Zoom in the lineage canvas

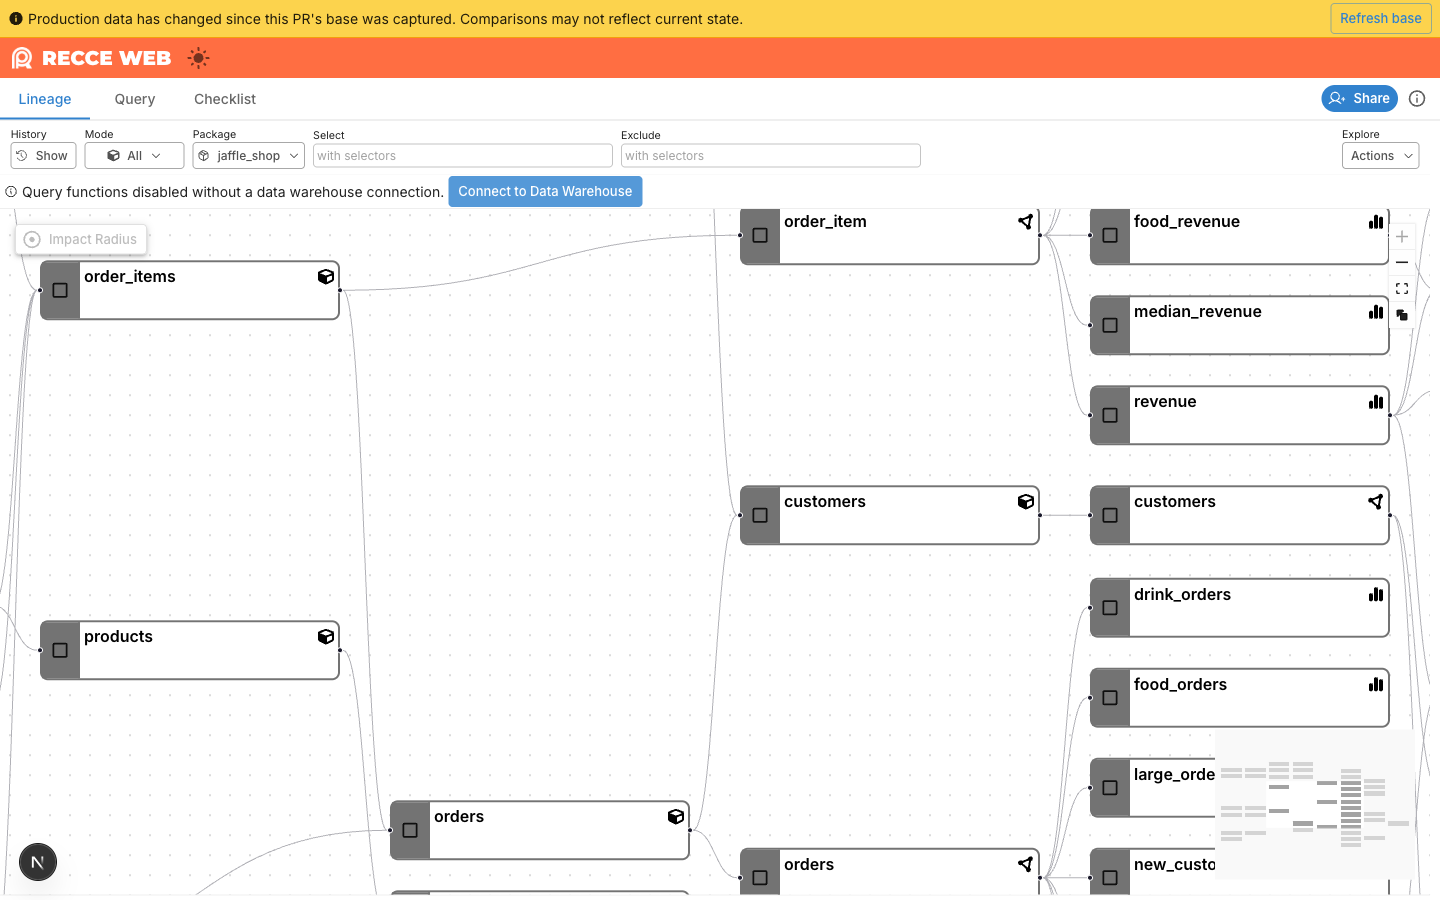(x=1402, y=237)
